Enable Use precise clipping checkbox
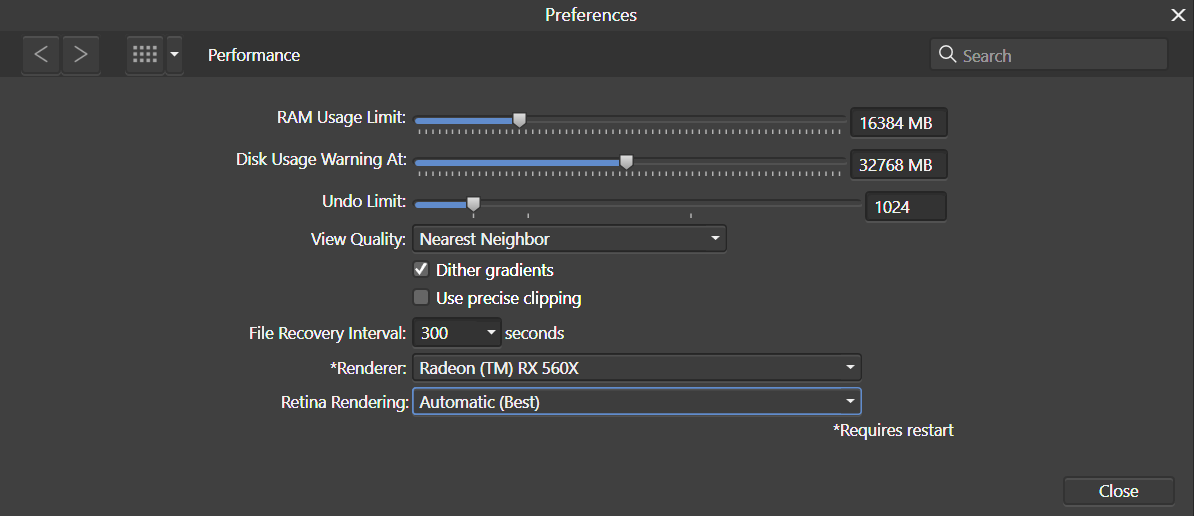The image size is (1194, 516). click(x=420, y=298)
